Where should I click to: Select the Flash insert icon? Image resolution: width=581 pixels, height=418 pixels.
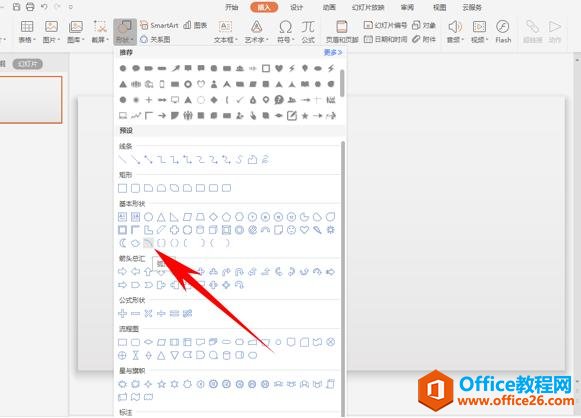[x=503, y=31]
